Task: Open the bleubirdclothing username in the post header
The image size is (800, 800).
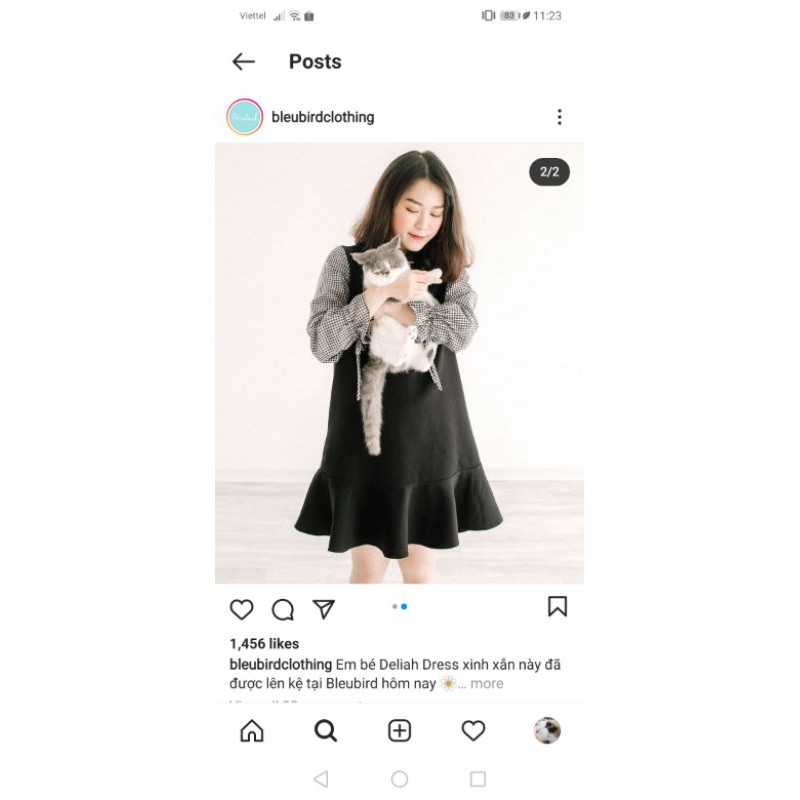Action: point(323,117)
